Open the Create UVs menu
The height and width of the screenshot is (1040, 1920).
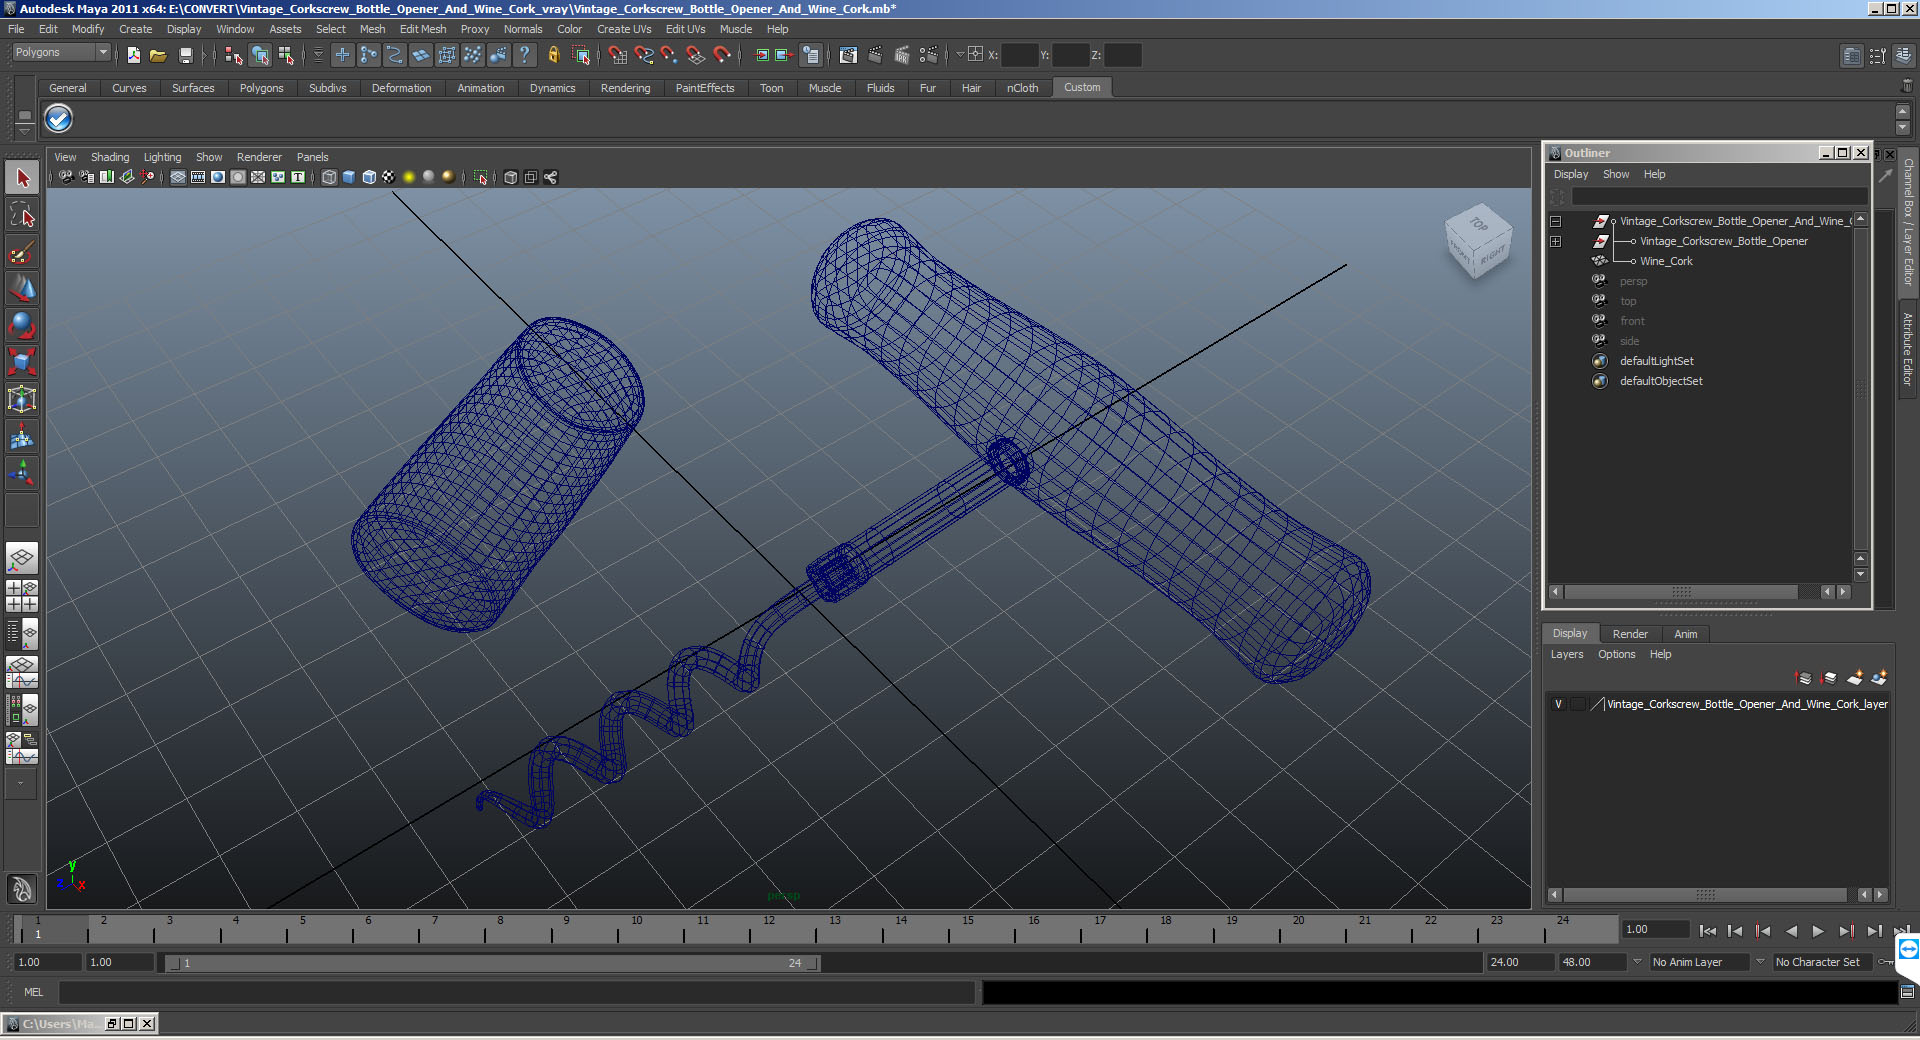click(624, 29)
